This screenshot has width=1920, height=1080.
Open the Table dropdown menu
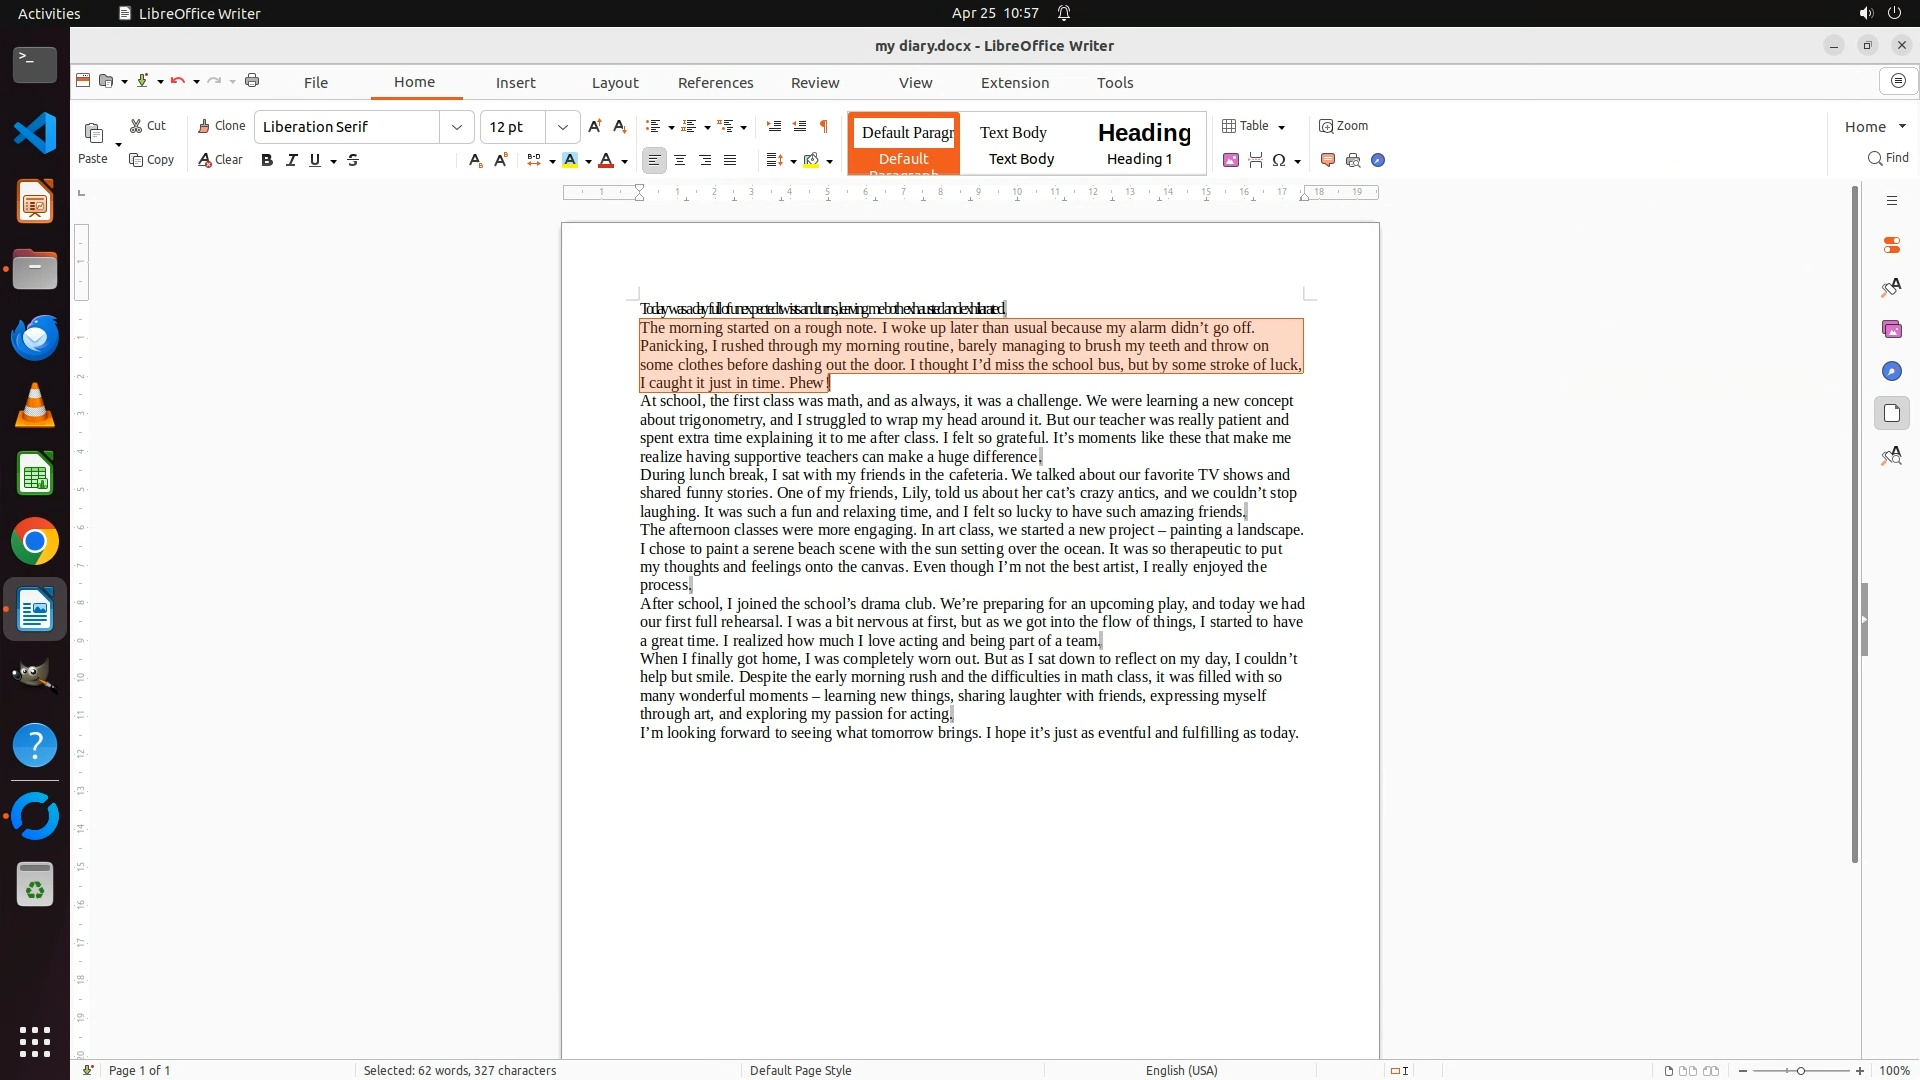pos(1281,127)
